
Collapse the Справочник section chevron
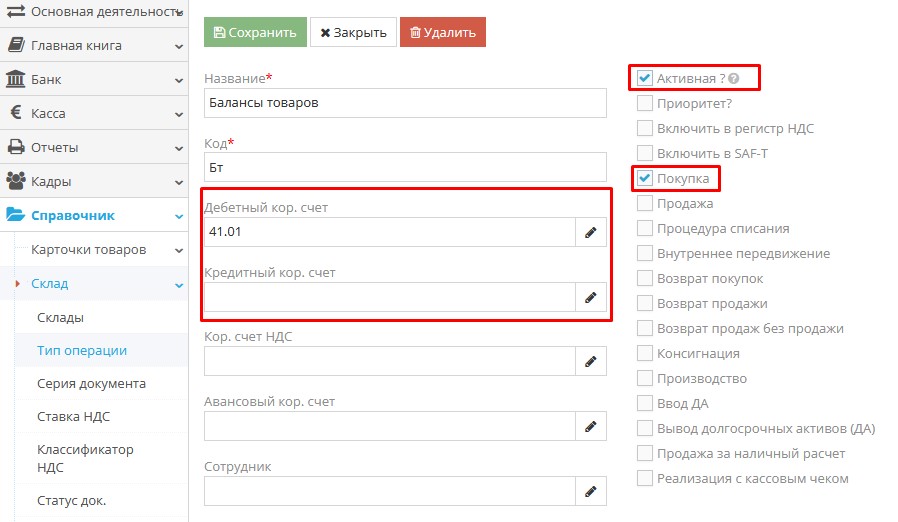point(178,216)
